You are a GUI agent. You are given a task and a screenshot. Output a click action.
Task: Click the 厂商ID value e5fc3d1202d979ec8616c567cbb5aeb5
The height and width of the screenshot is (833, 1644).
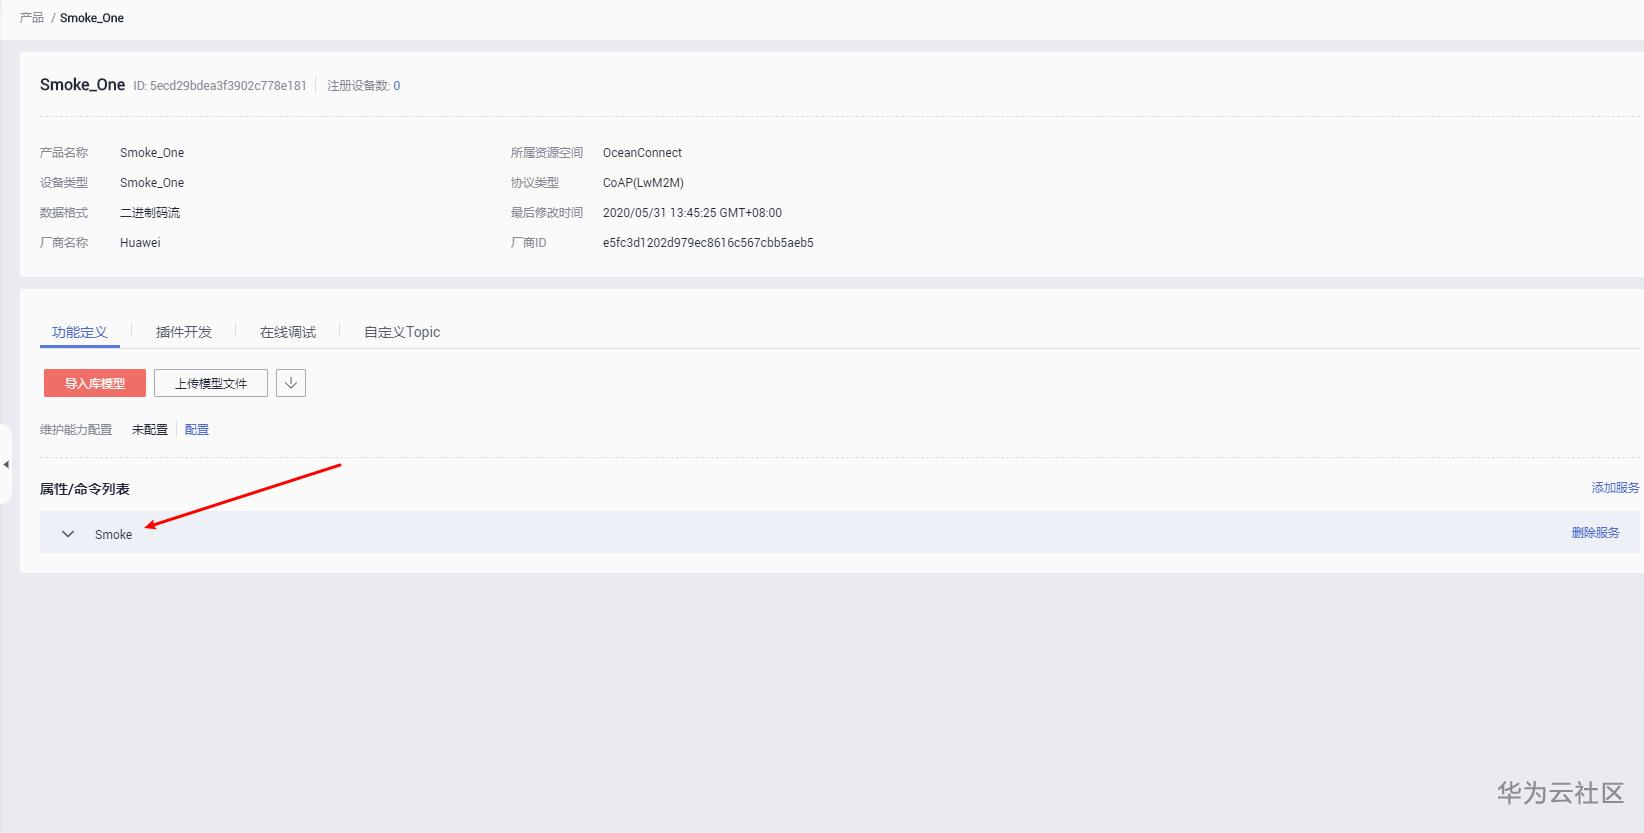click(x=708, y=243)
